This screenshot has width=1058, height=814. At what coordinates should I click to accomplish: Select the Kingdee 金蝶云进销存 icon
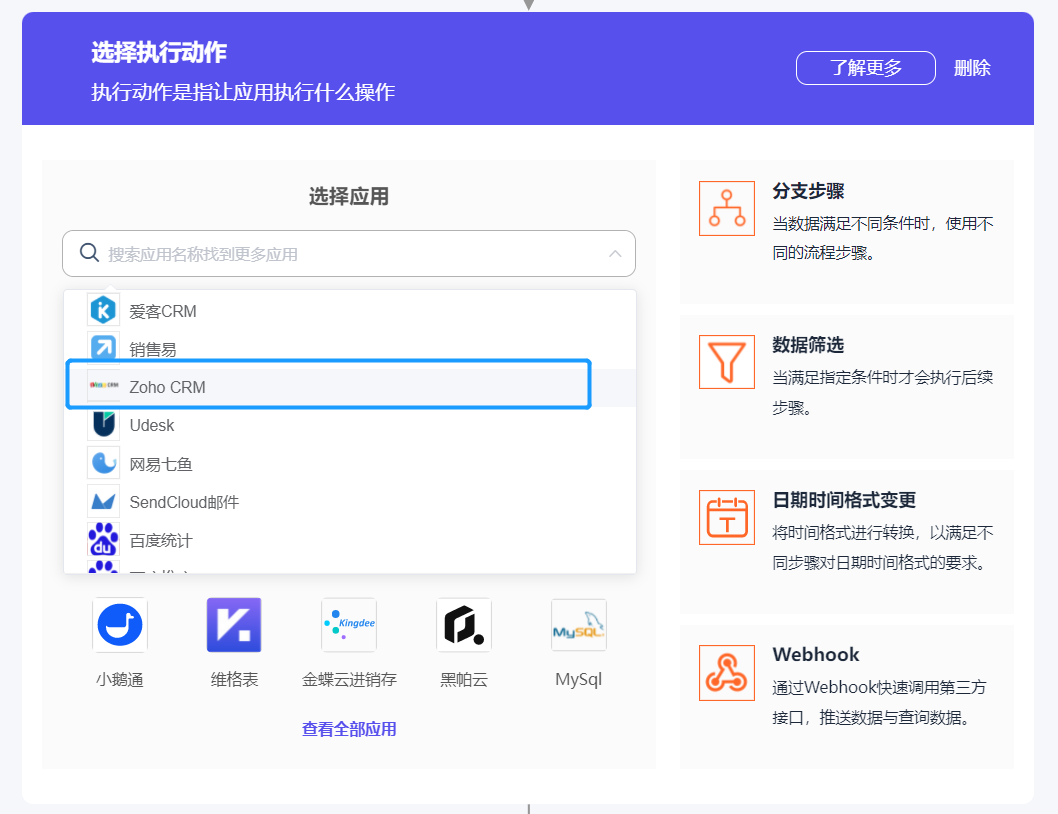(x=349, y=625)
